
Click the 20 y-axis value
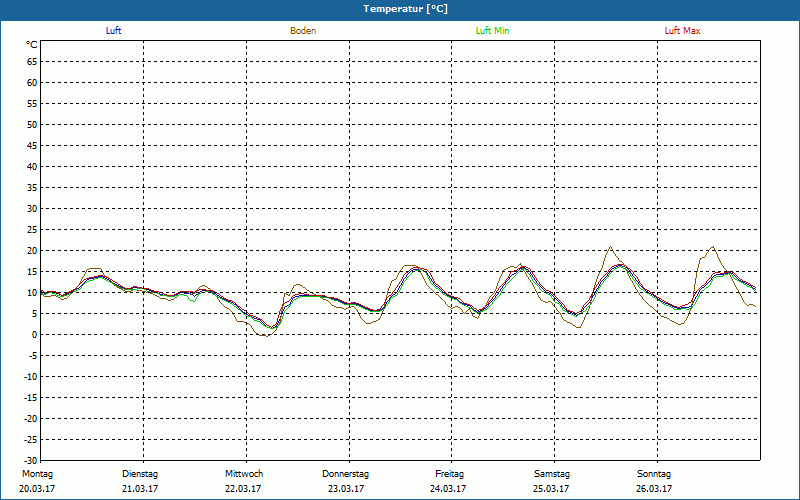pyautogui.click(x=32, y=251)
